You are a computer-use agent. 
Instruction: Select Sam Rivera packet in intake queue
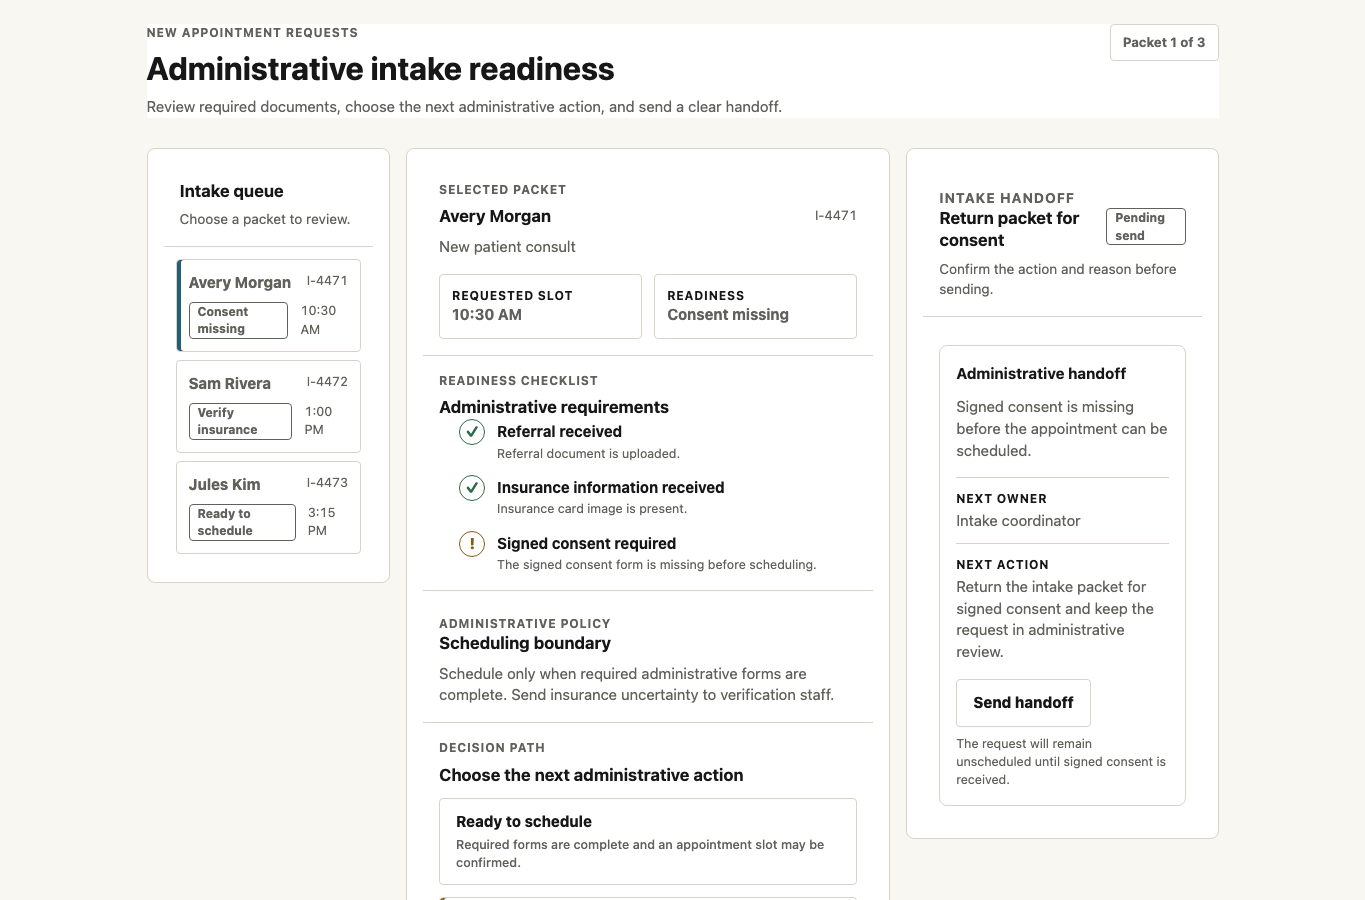click(x=268, y=407)
